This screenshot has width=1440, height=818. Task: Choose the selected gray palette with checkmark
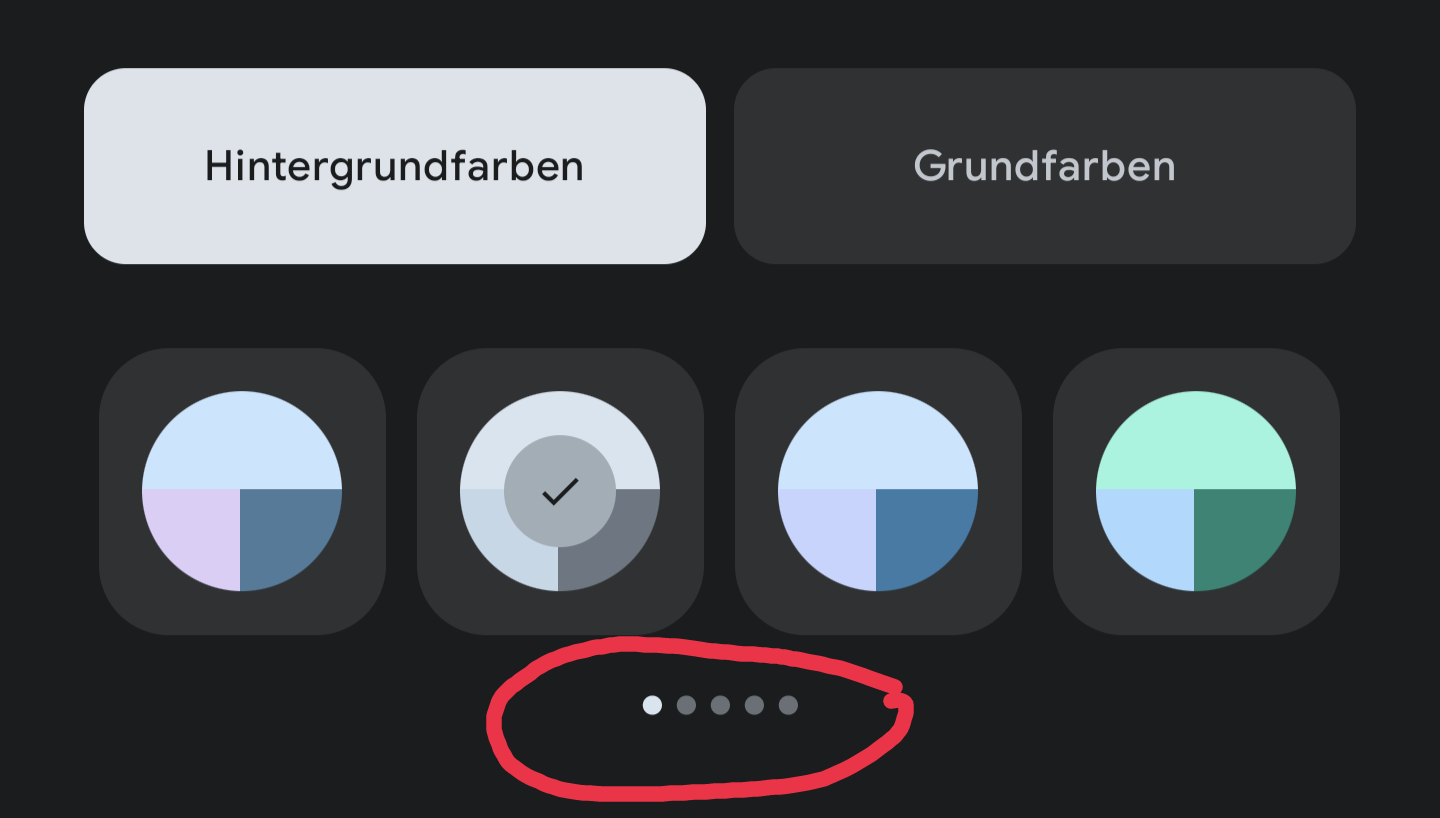point(560,491)
